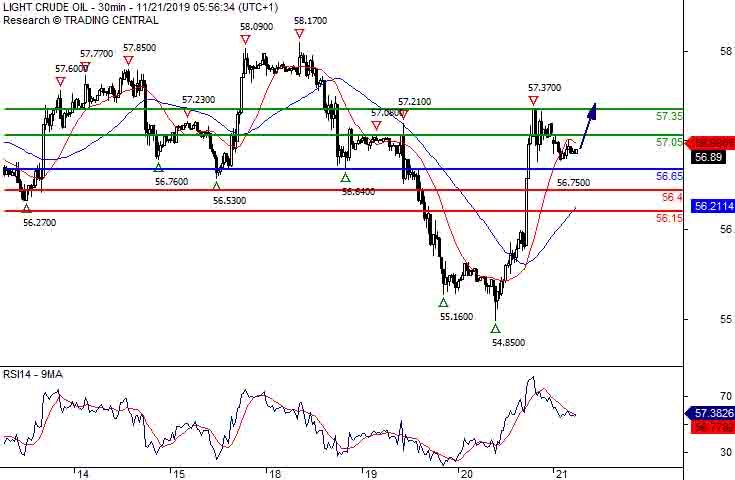The image size is (735, 480).
Task: Click the blue 57.3826 RSI value tag
Action: [710, 413]
